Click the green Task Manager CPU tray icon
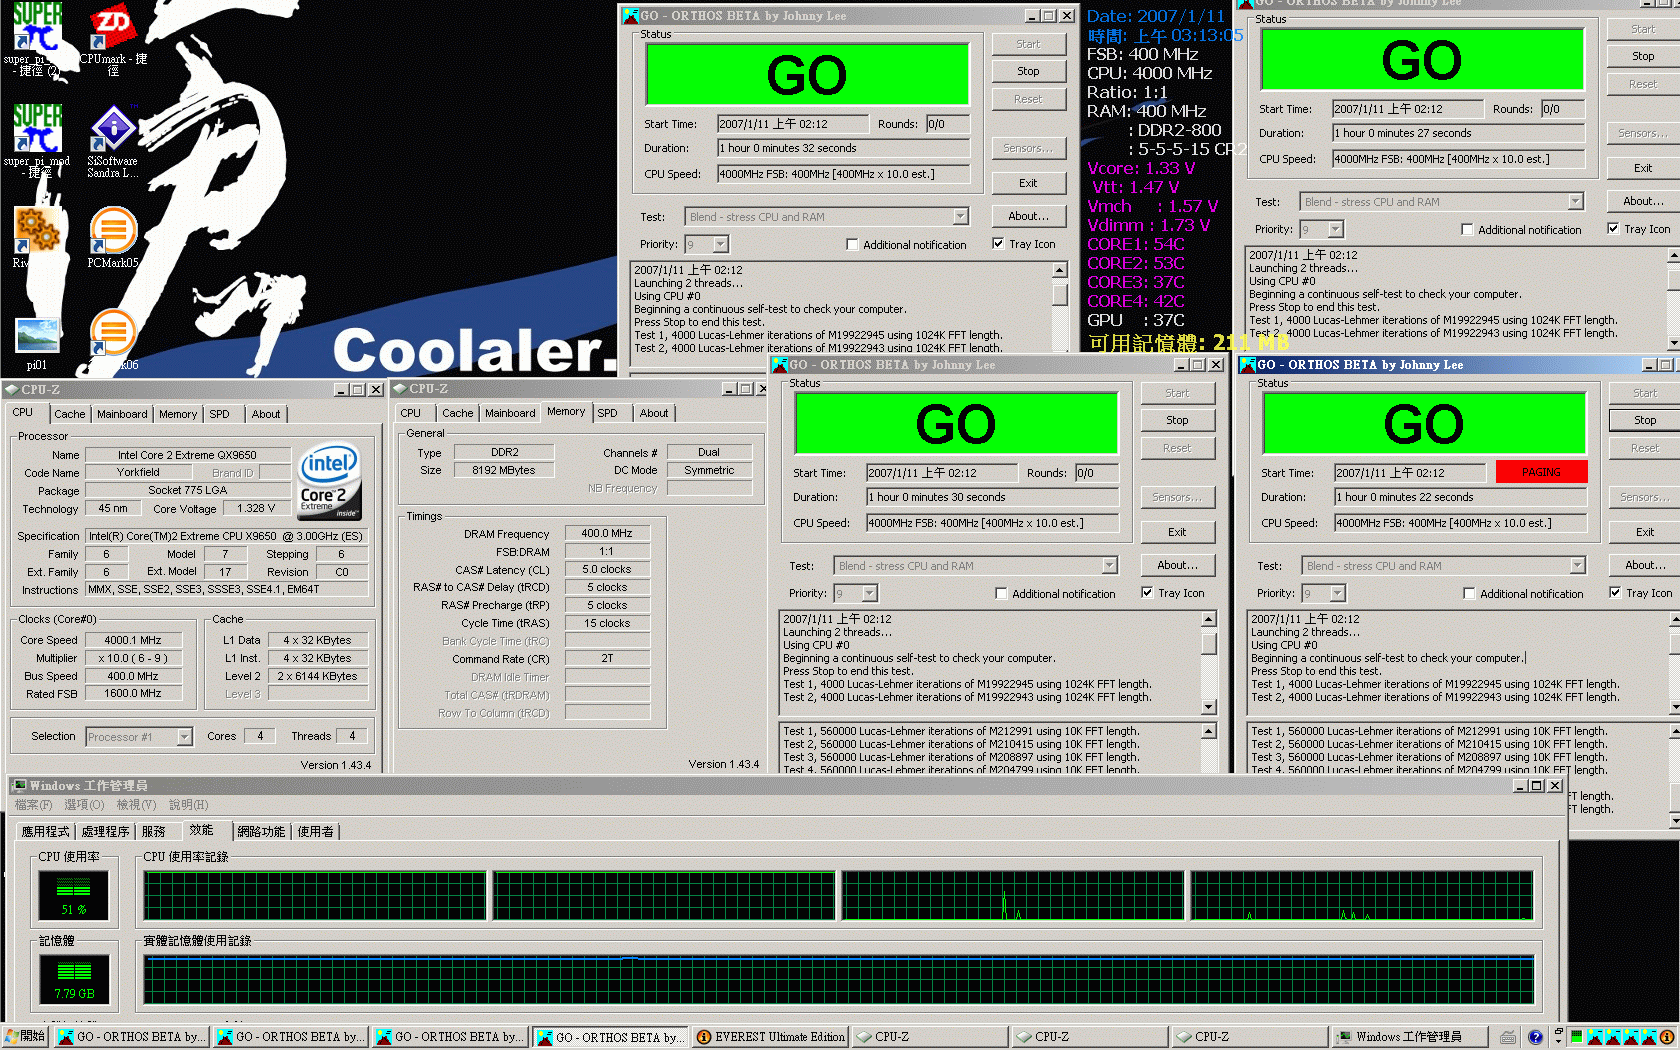The height and width of the screenshot is (1050, 1680). [x=1577, y=1037]
